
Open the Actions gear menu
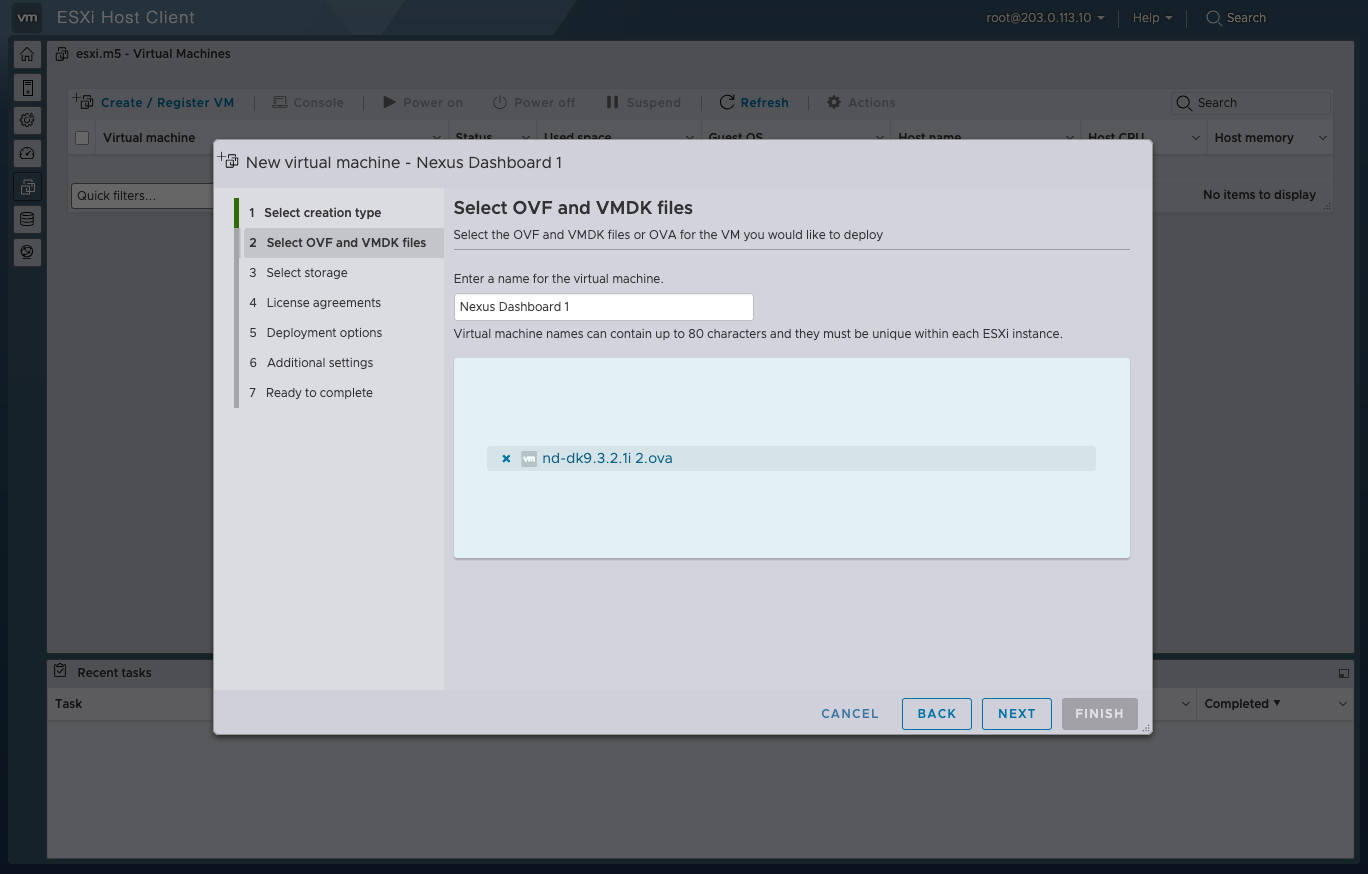point(861,102)
